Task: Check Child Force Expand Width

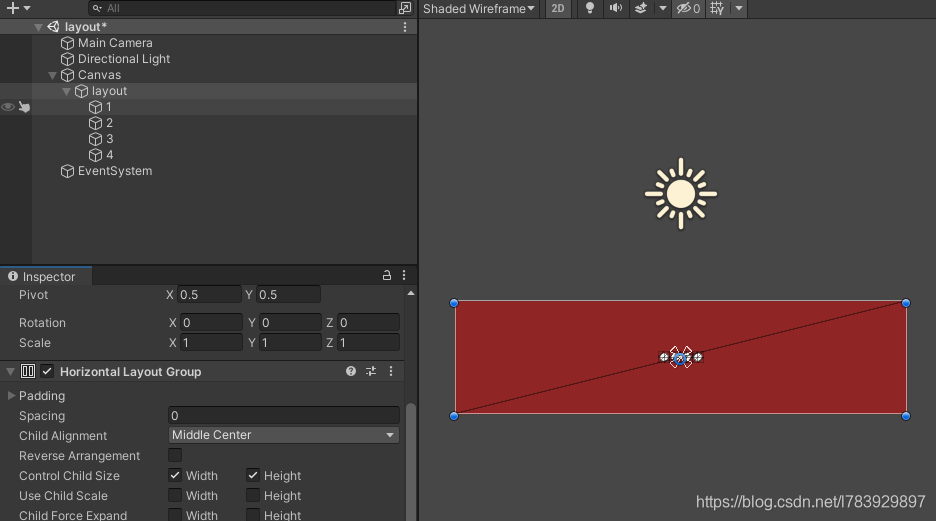Action: [x=175, y=514]
